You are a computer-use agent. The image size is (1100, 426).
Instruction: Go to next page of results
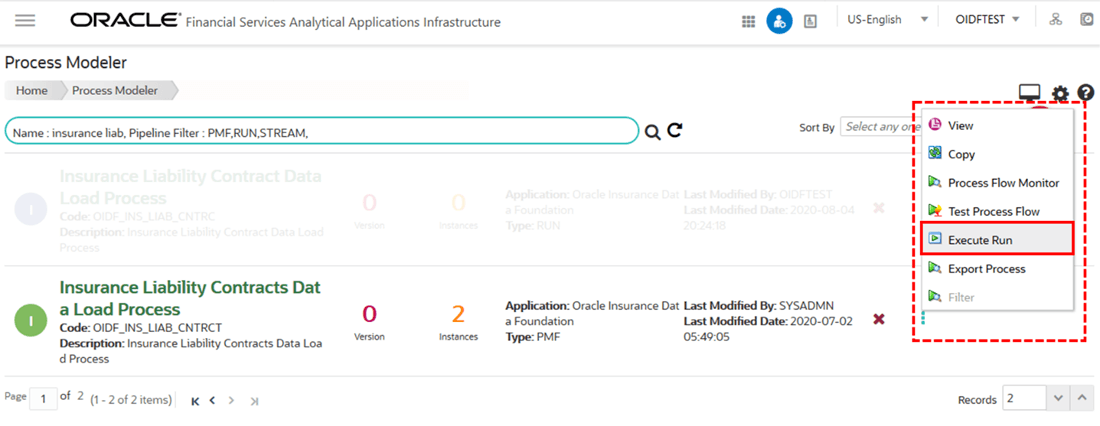pyautogui.click(x=232, y=400)
